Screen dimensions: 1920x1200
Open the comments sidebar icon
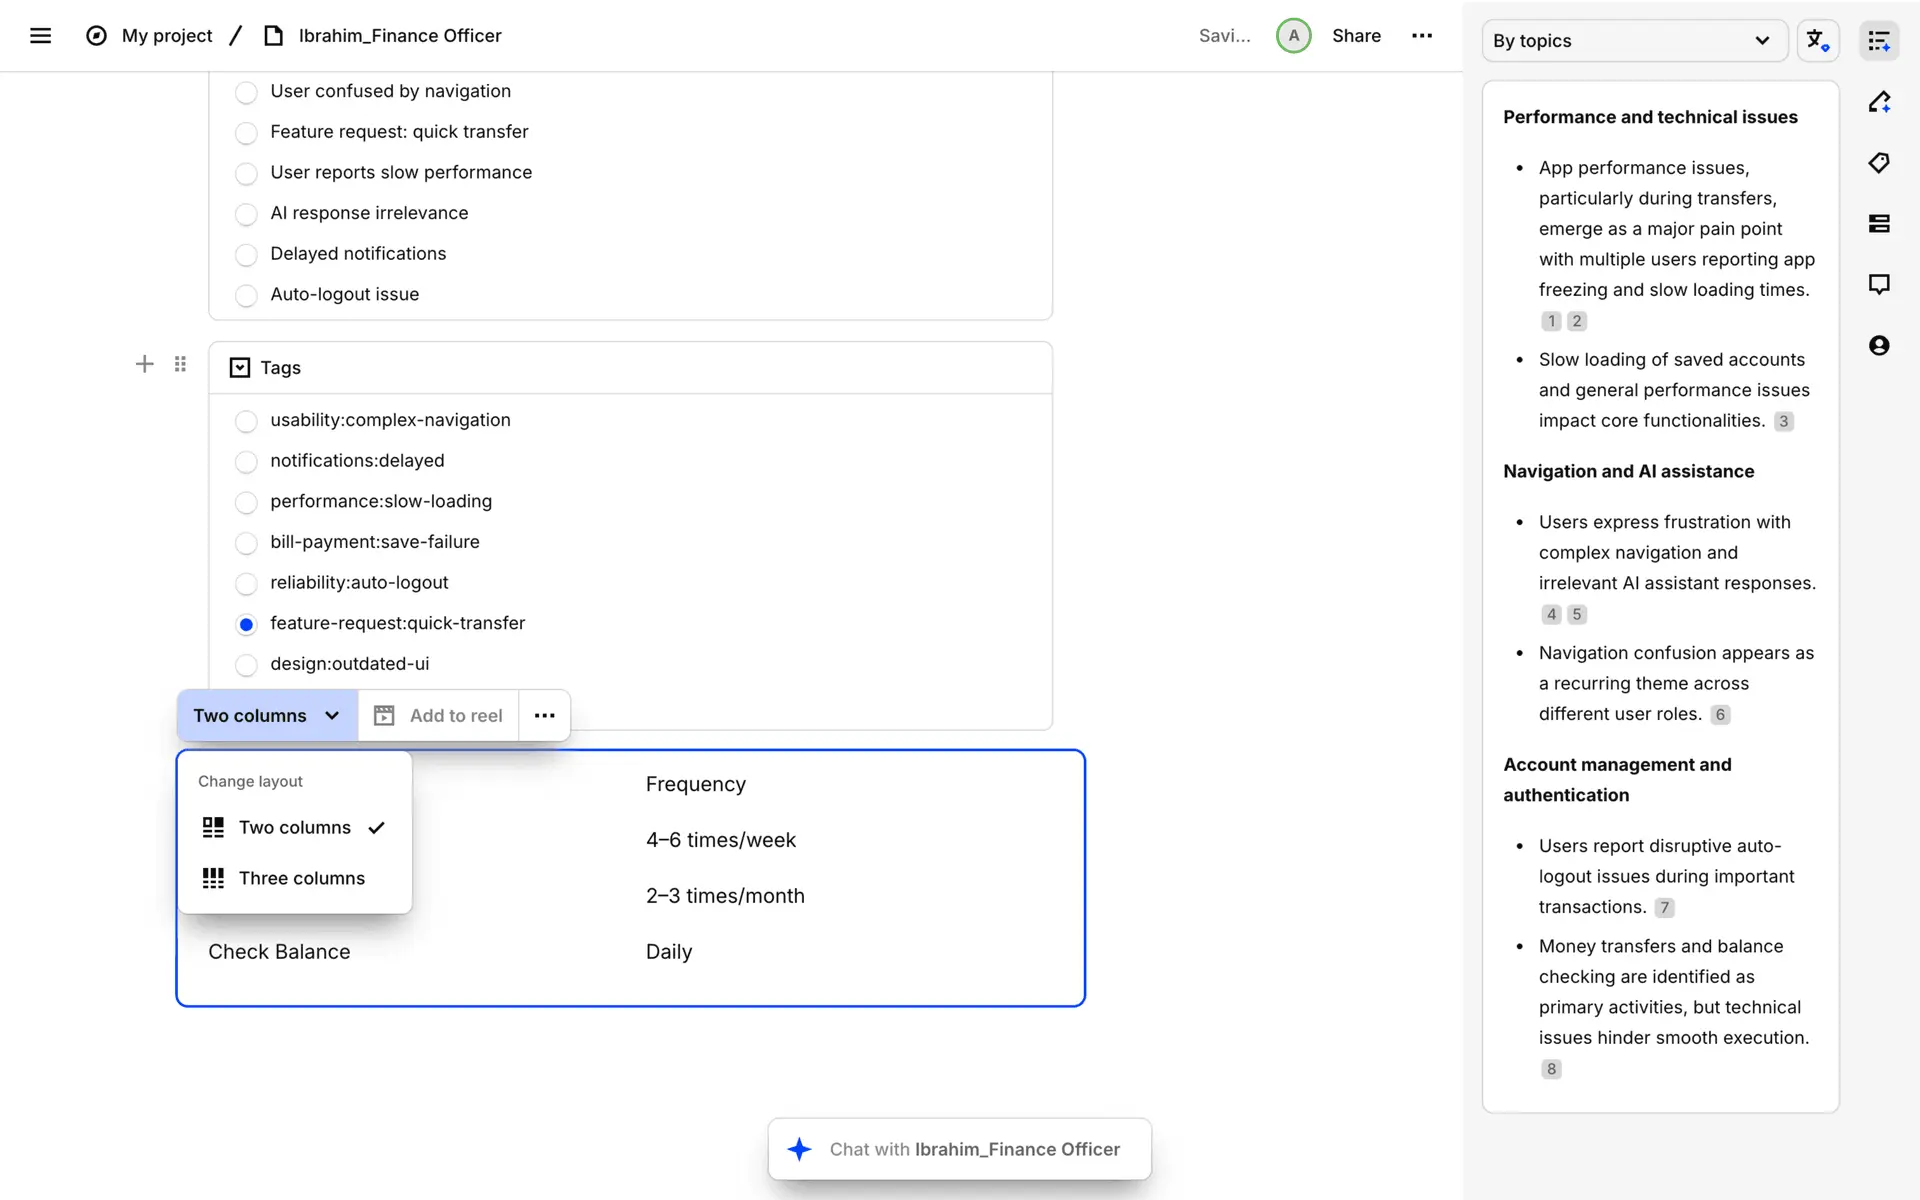coord(1878,284)
